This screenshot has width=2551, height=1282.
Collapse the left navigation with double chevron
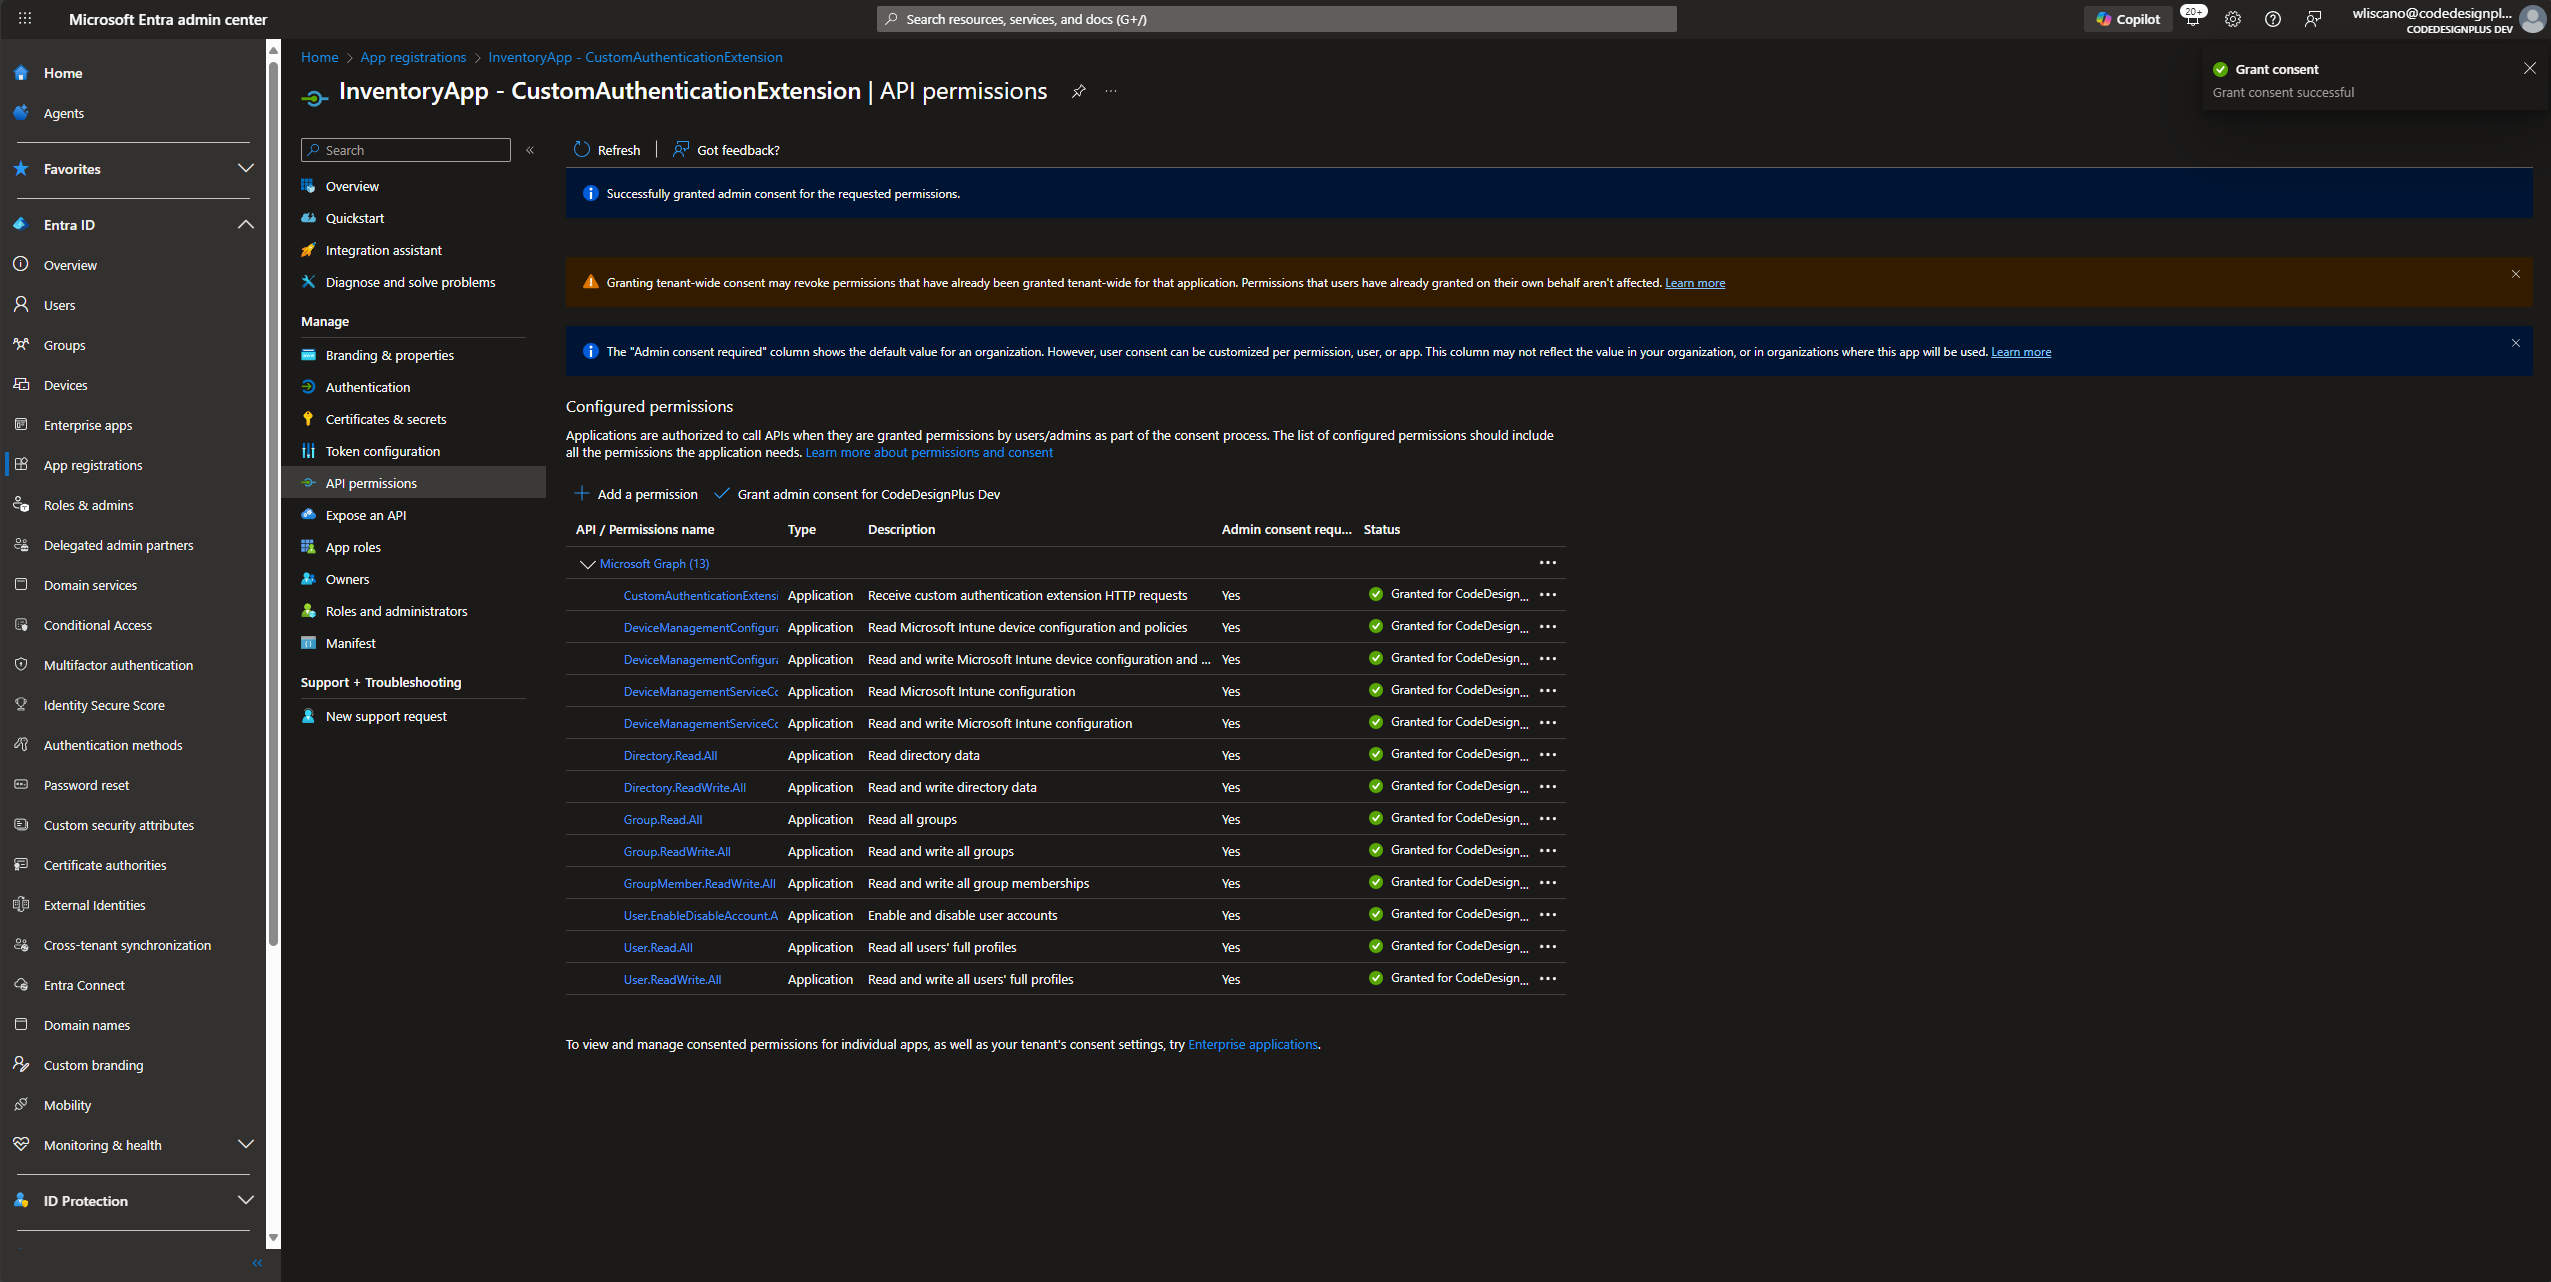tap(257, 1263)
